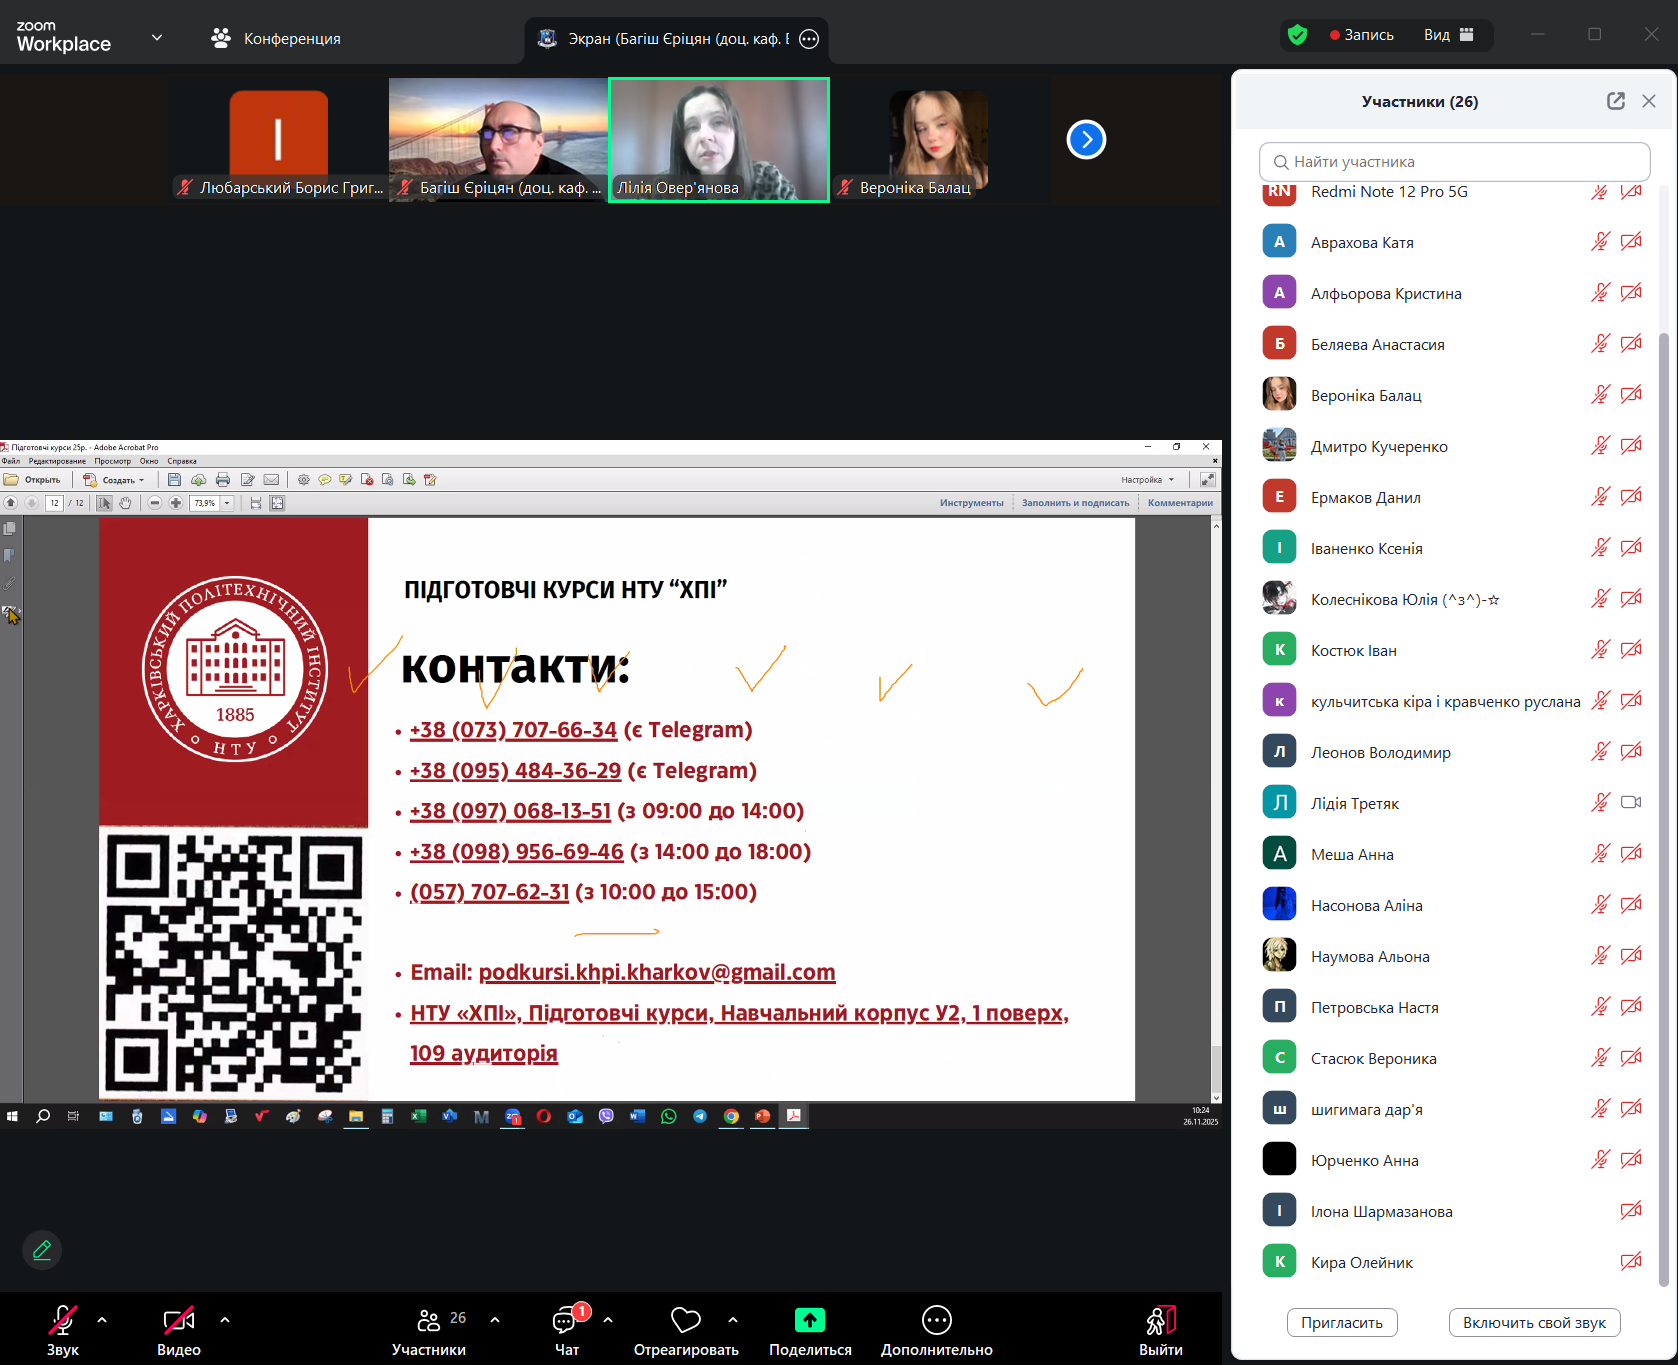Switch to the Конференция tab
Screen dimensions: 1678x1365
click(276, 39)
